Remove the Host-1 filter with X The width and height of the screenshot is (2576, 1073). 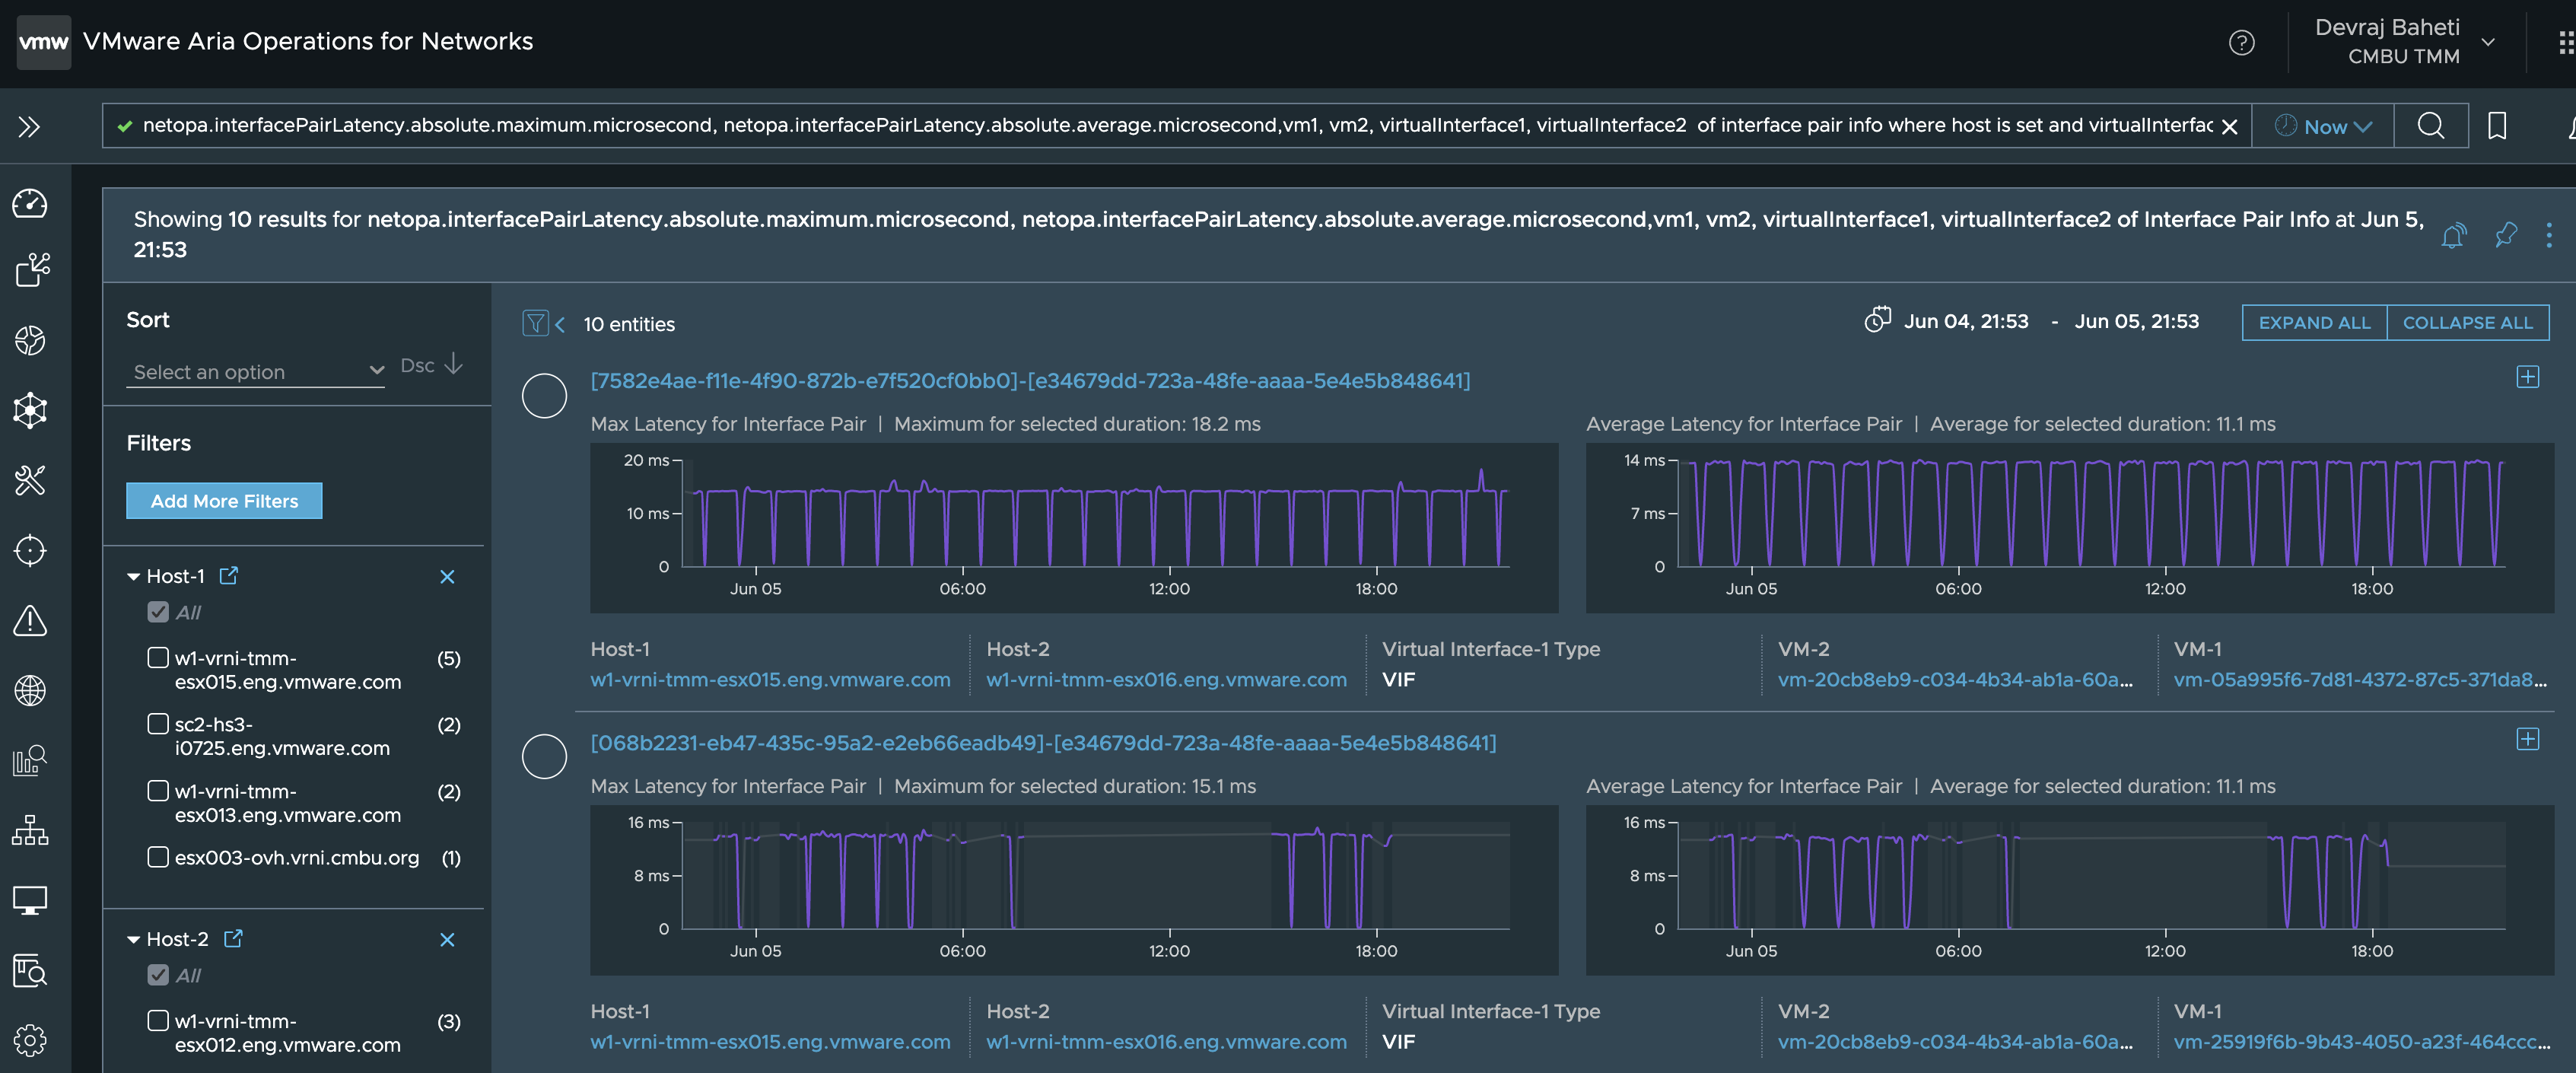coord(447,577)
